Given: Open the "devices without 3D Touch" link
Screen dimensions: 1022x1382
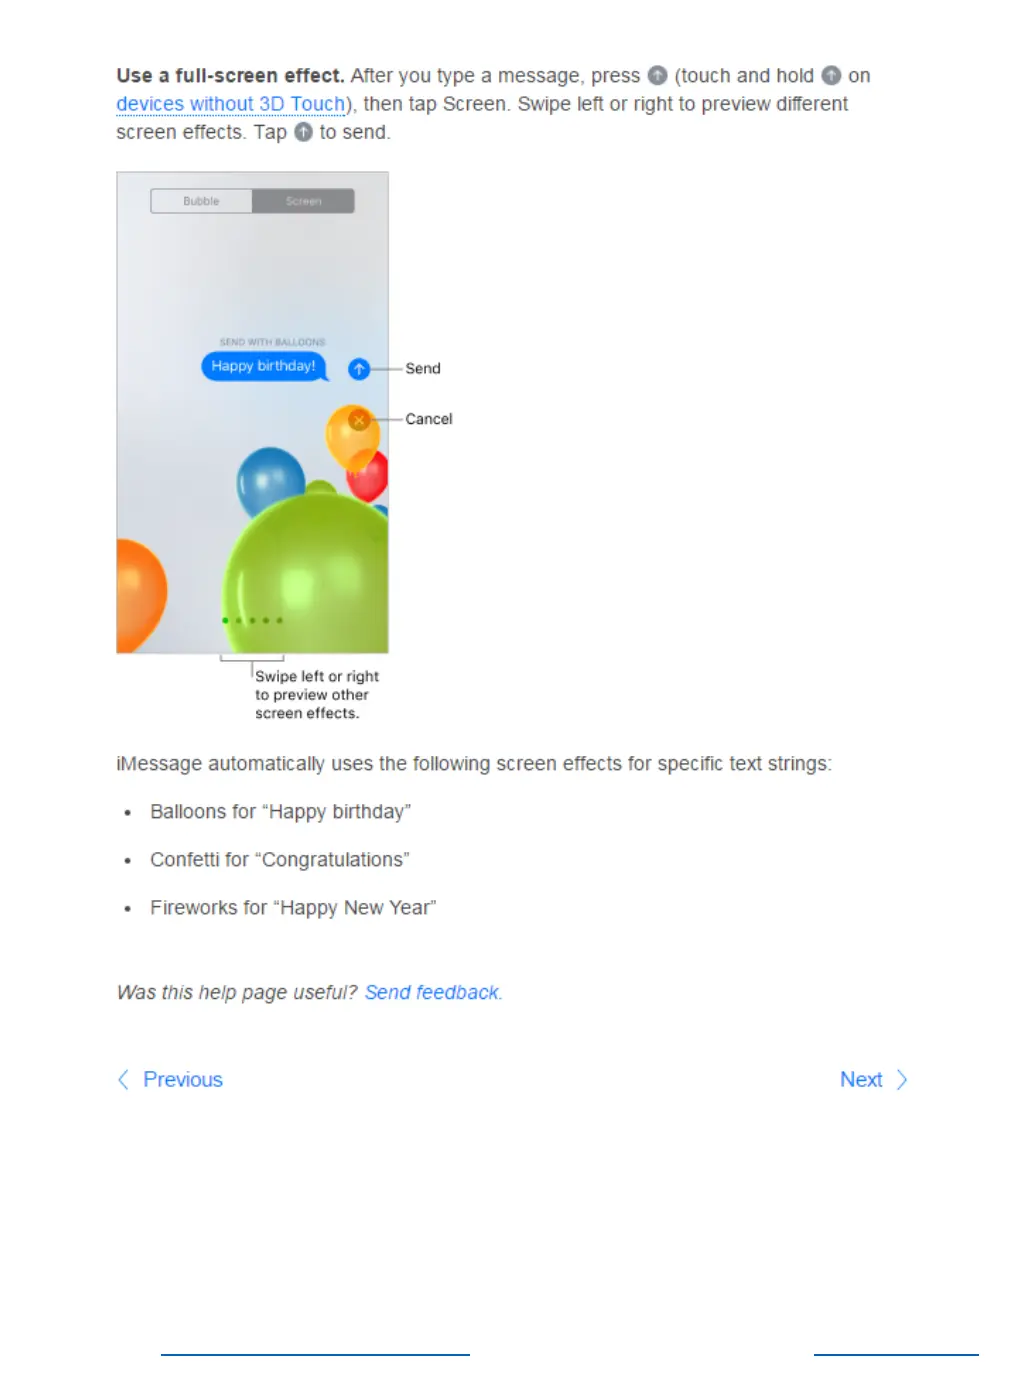Looking at the screenshot, I should click(x=231, y=104).
